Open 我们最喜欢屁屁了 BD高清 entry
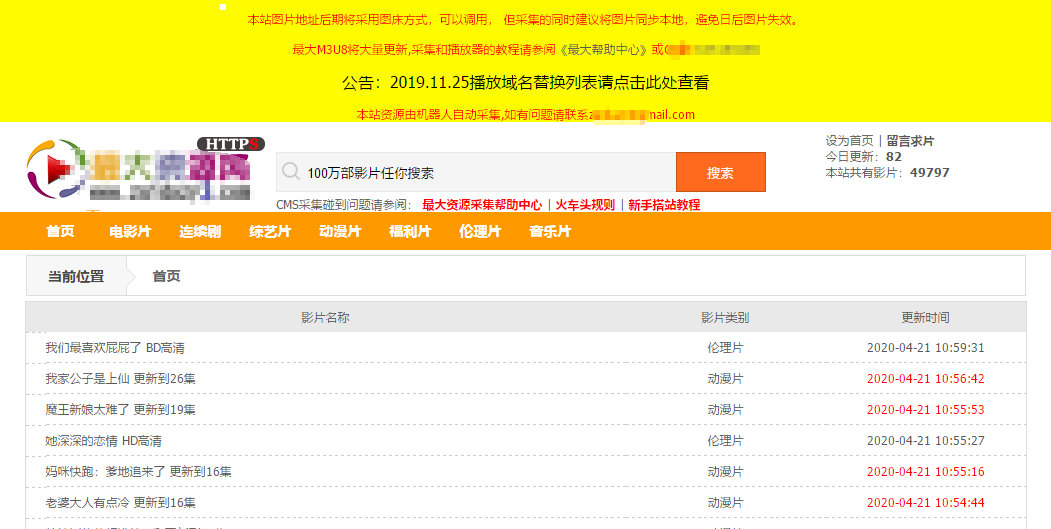Image resolution: width=1051 pixels, height=529 pixels. pyautogui.click(x=115, y=348)
